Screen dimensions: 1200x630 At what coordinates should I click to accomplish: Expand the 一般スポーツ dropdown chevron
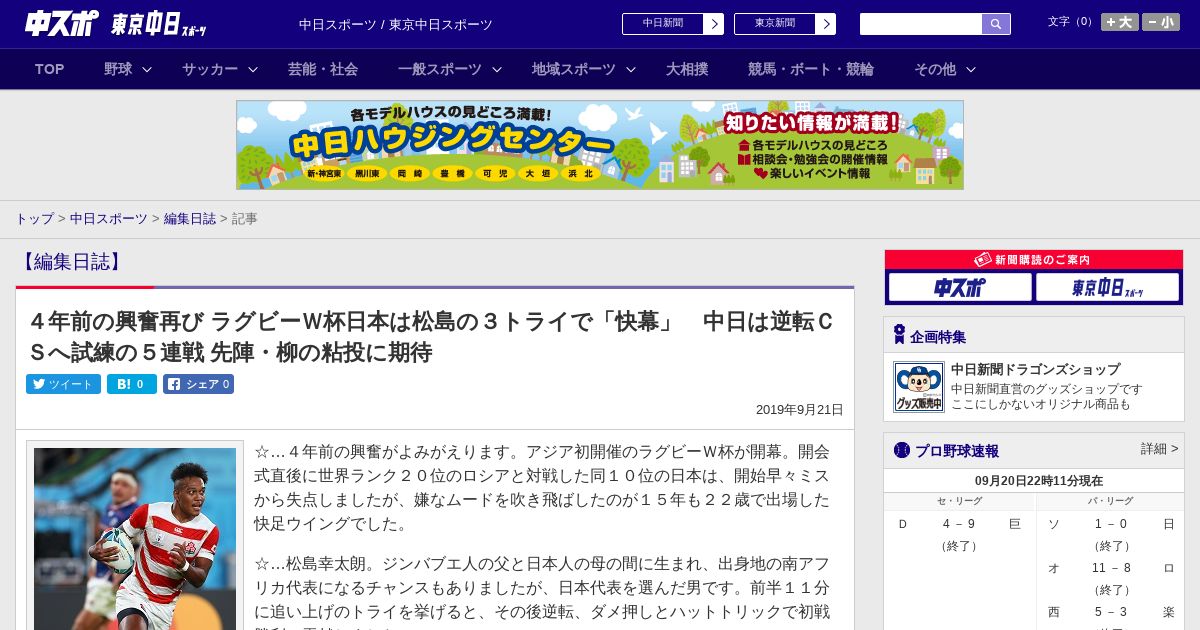click(x=497, y=69)
